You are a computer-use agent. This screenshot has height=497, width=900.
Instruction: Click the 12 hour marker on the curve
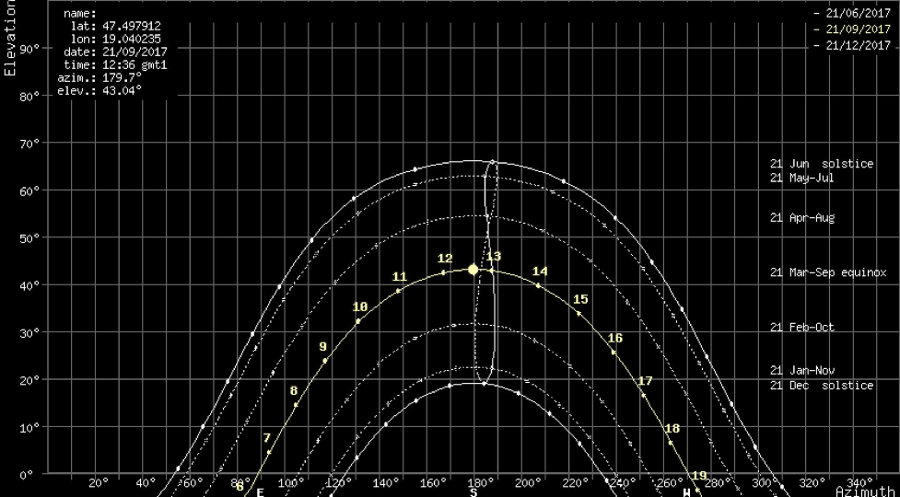tap(445, 260)
